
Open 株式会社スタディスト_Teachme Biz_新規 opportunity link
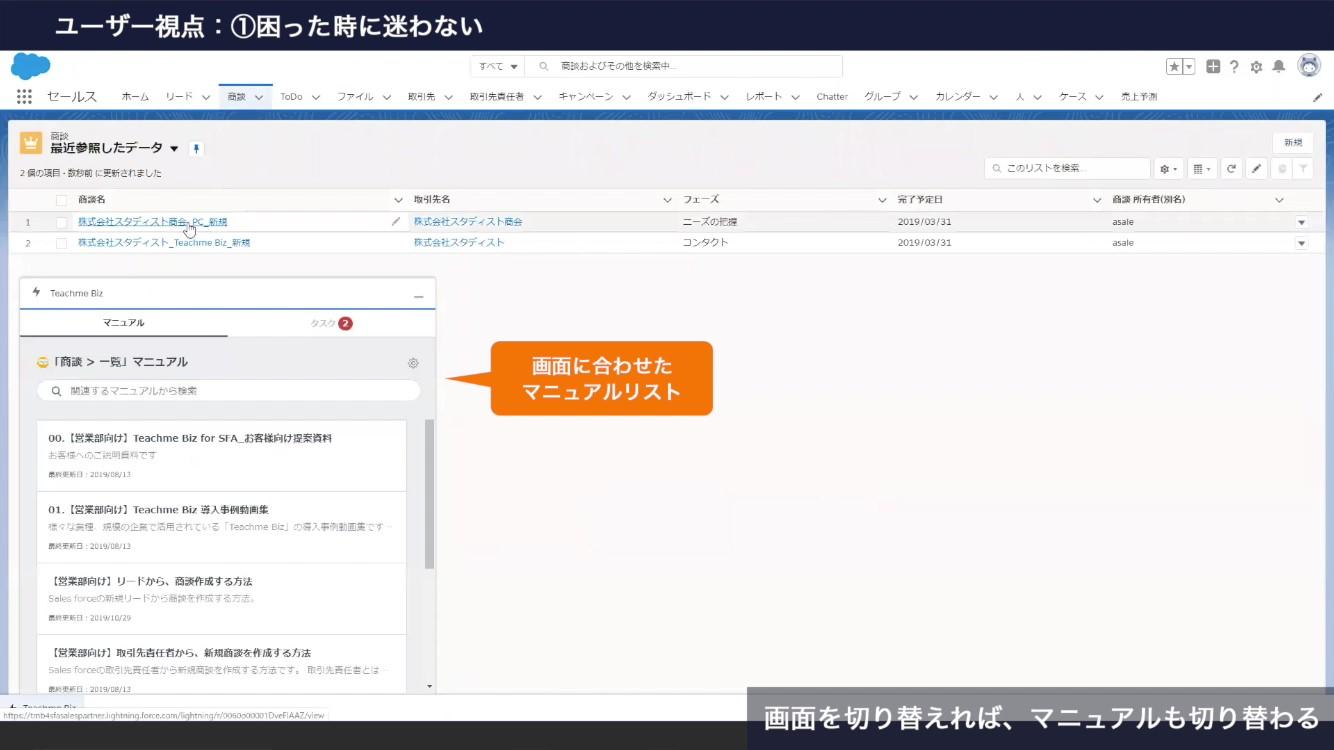pos(164,243)
